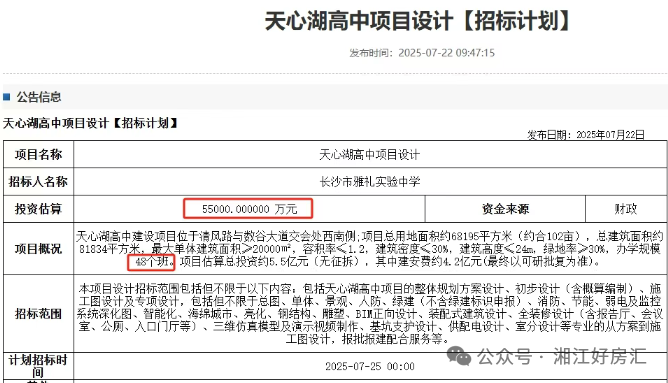Click the 项目名称 label cell
Image resolution: width=668 pixels, height=383 pixels.
click(38, 154)
